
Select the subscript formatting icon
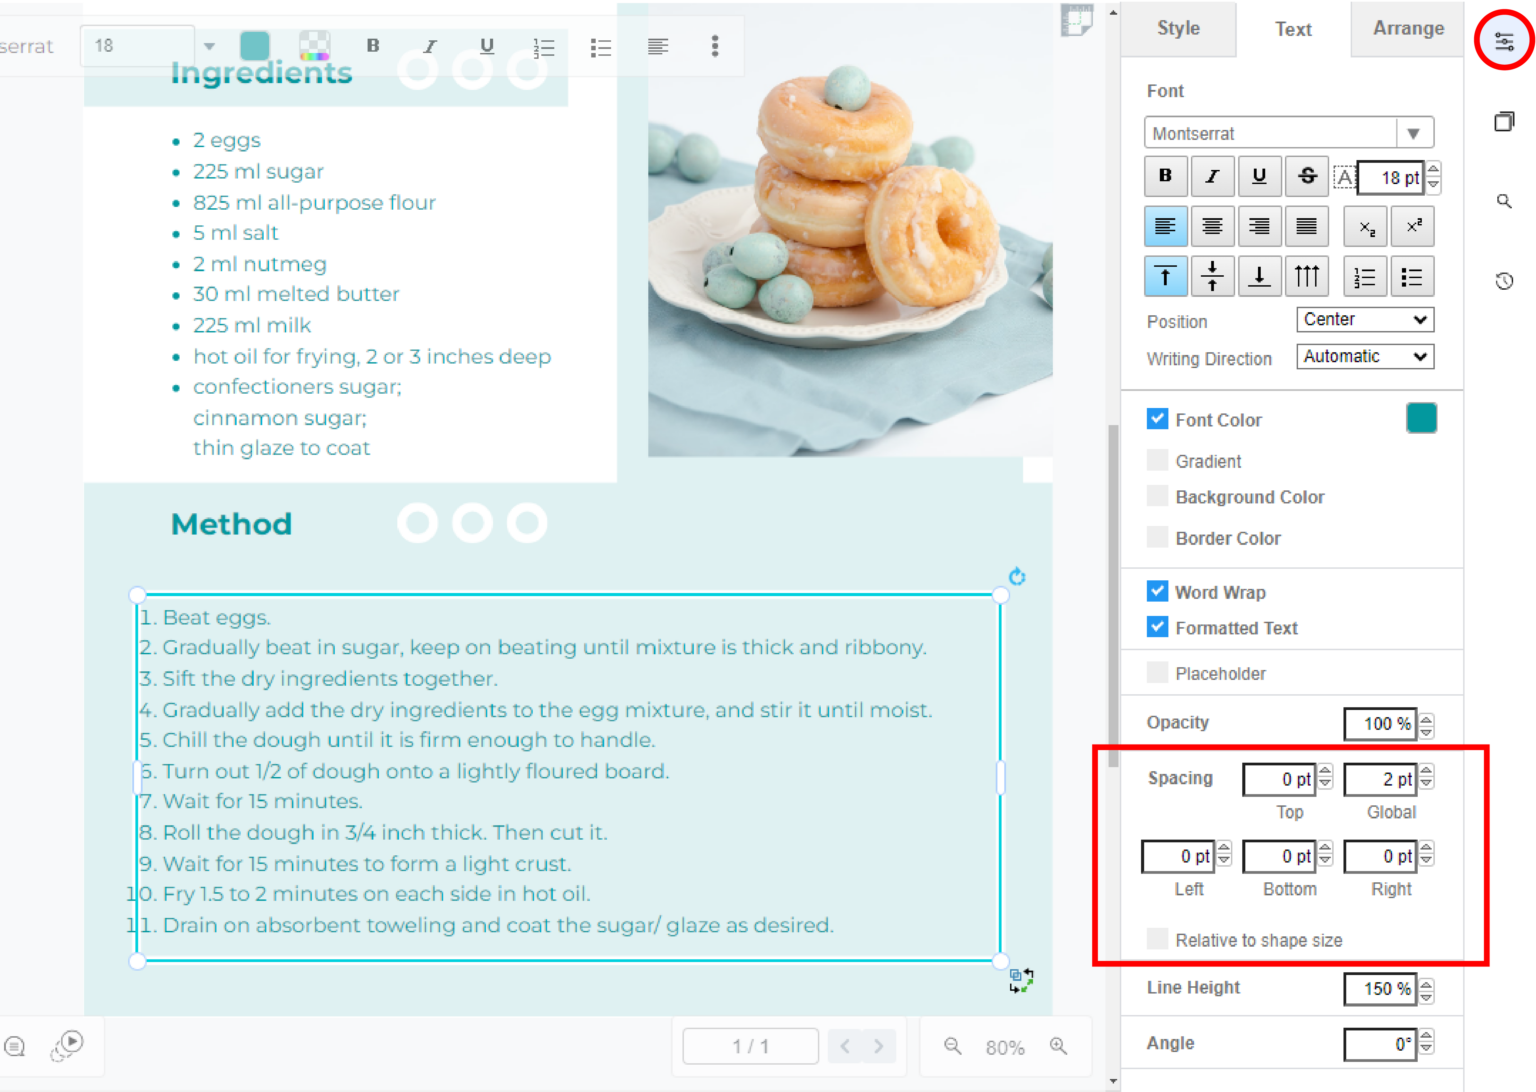click(x=1366, y=227)
